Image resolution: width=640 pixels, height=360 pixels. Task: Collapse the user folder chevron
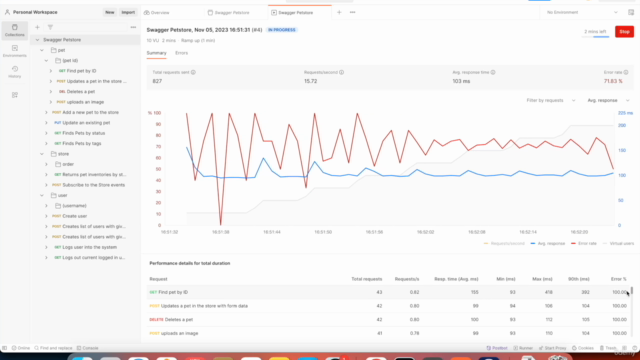point(42,196)
